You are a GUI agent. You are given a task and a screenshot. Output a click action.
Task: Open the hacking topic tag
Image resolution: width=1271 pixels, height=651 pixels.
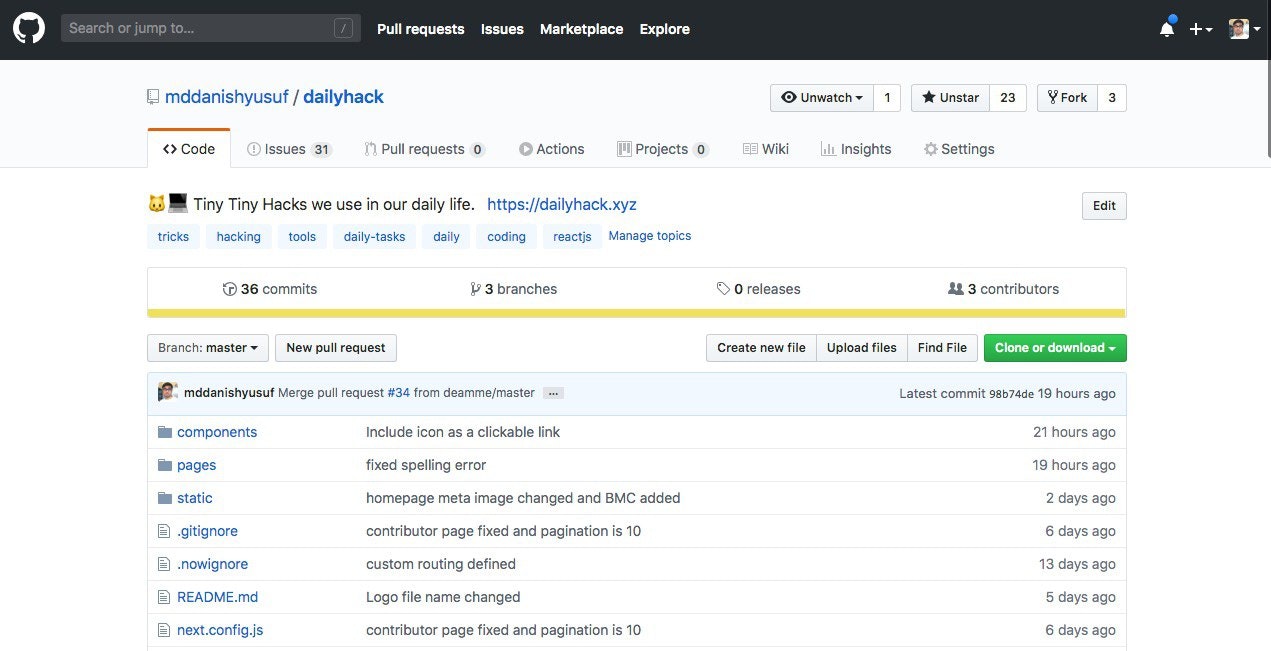tap(238, 236)
